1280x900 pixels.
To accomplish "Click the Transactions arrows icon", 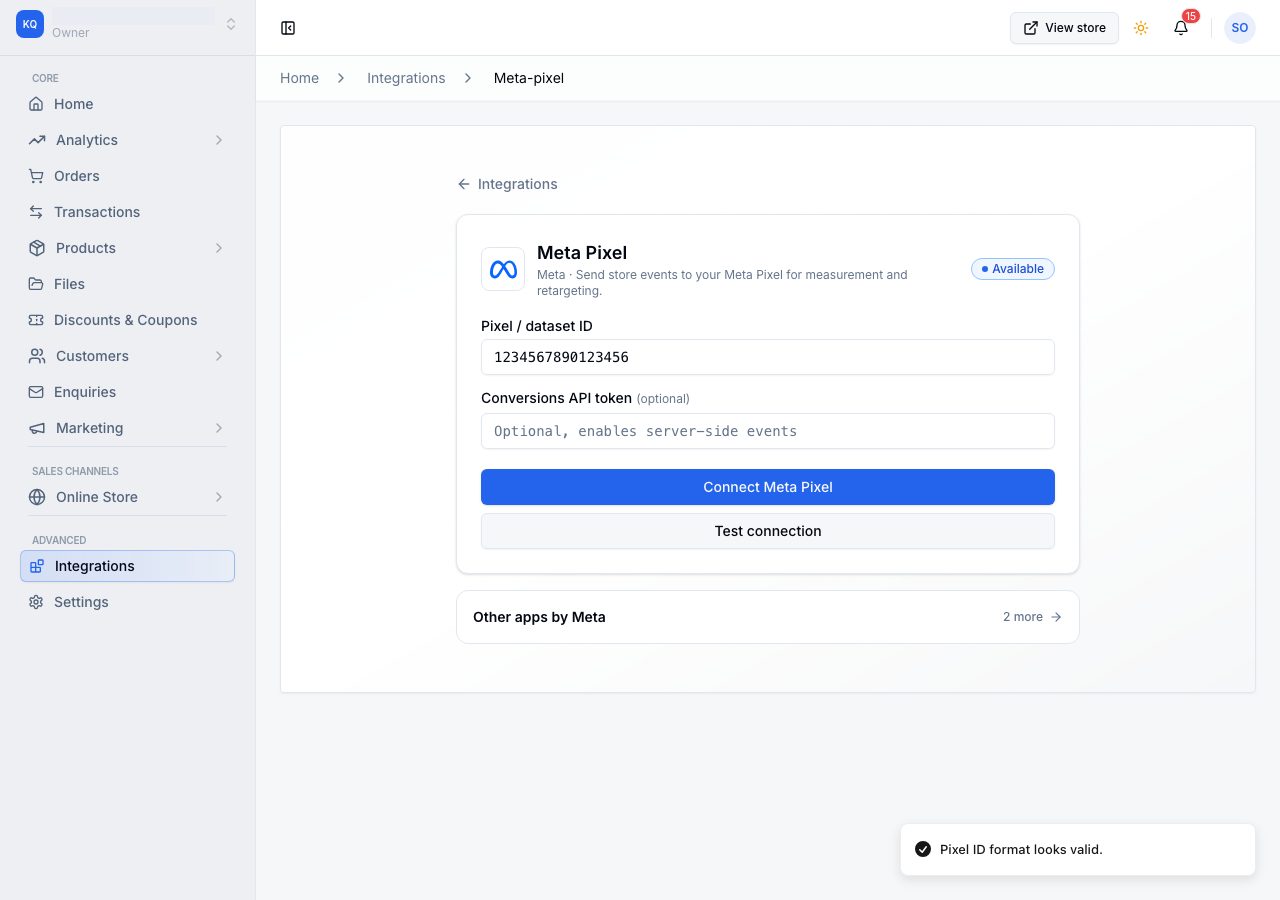I will pos(36,212).
